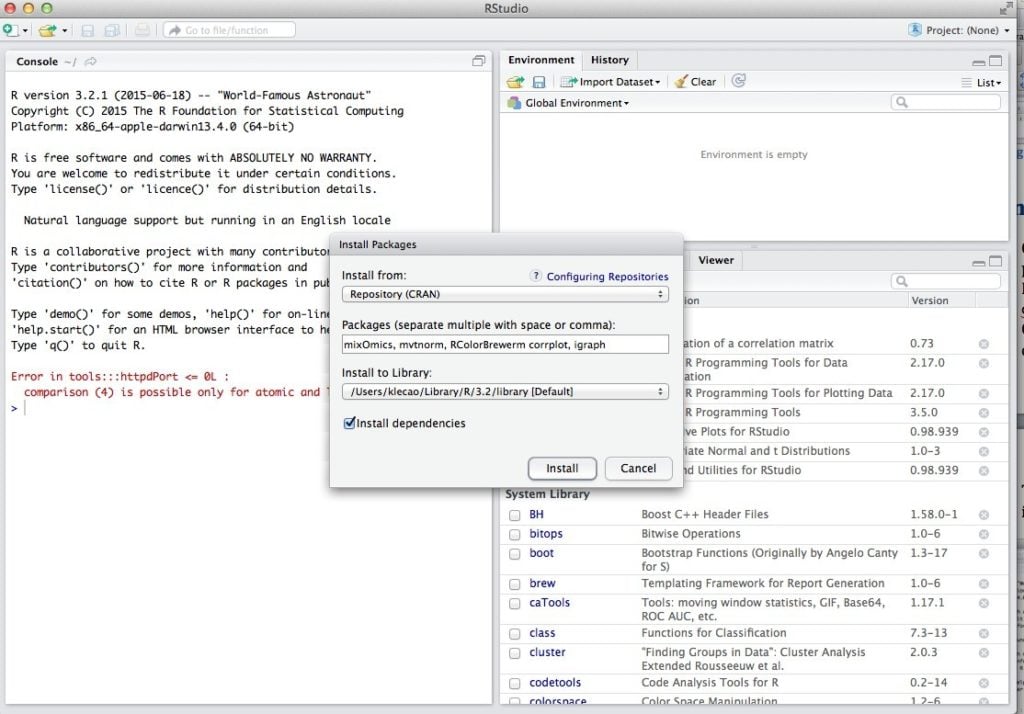Viewport: 1024px width, 714px height.
Task: Open the caTools package link
Action: [549, 602]
